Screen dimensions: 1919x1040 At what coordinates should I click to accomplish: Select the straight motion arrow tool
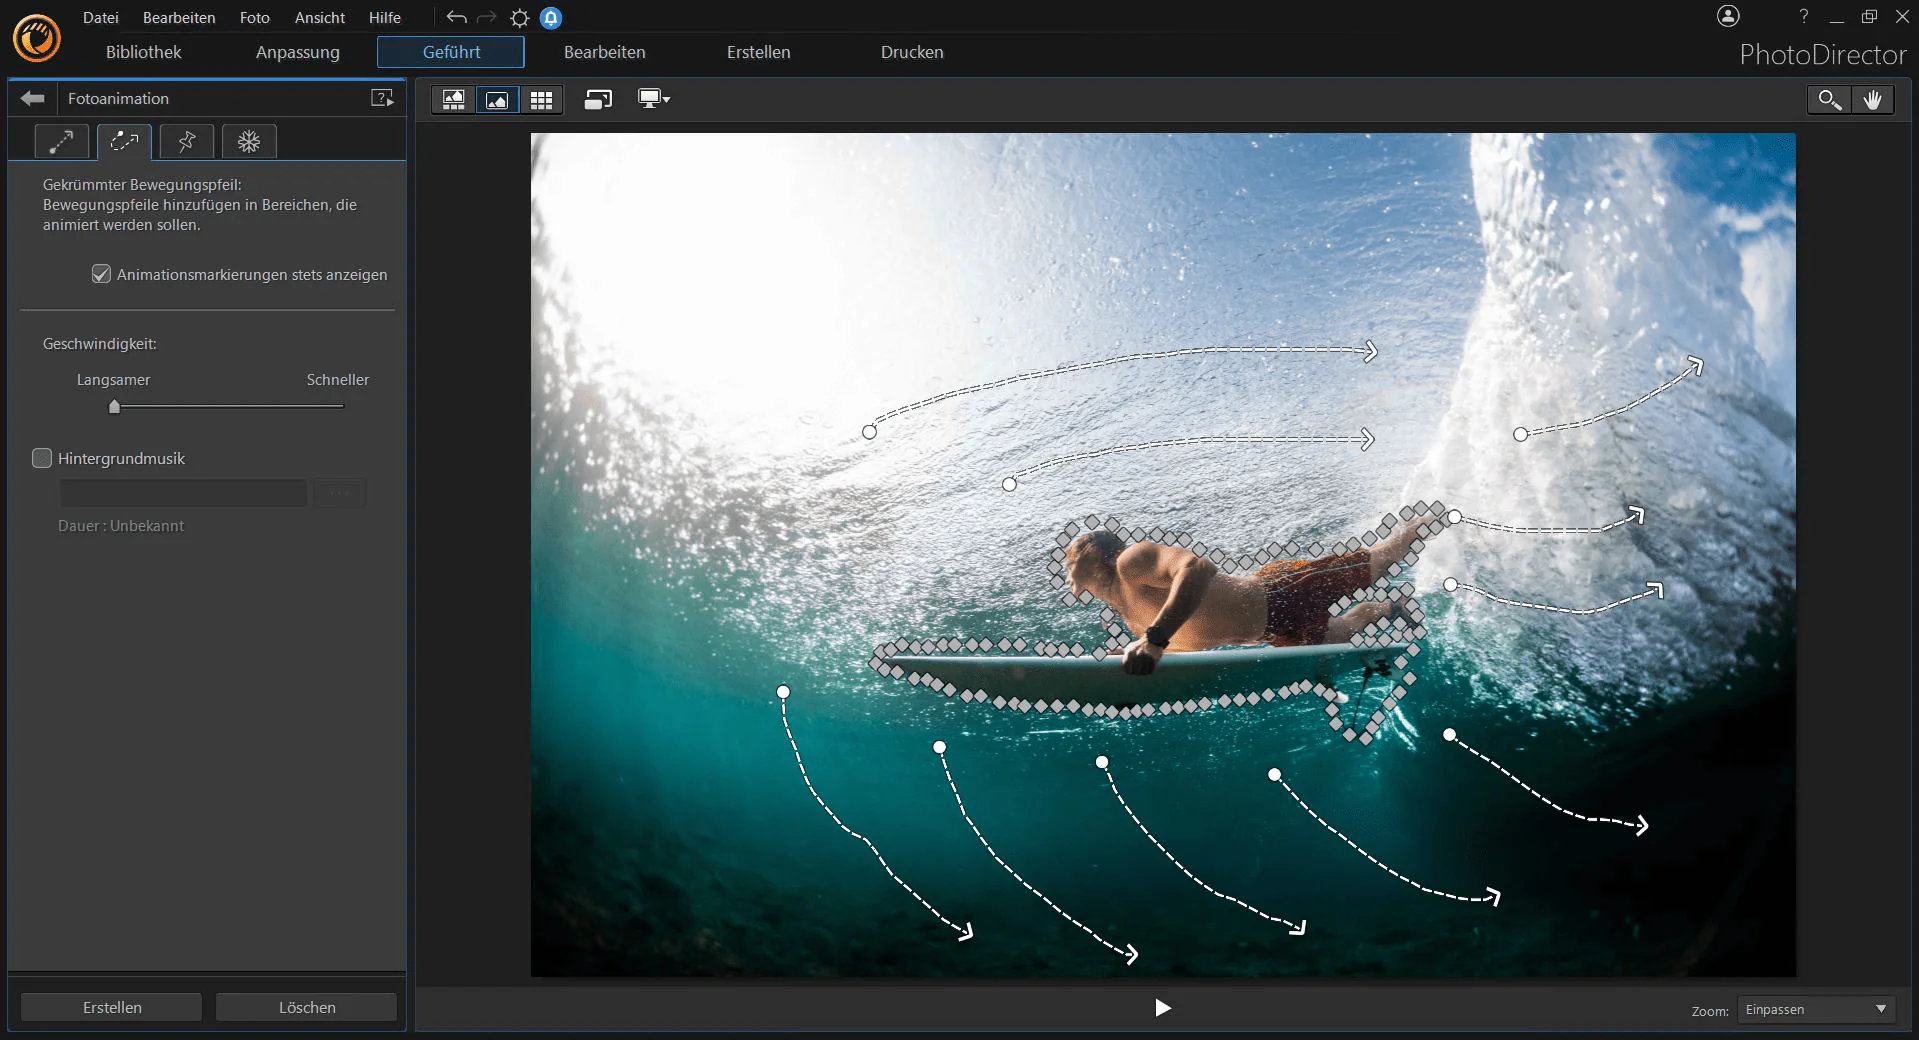point(61,142)
